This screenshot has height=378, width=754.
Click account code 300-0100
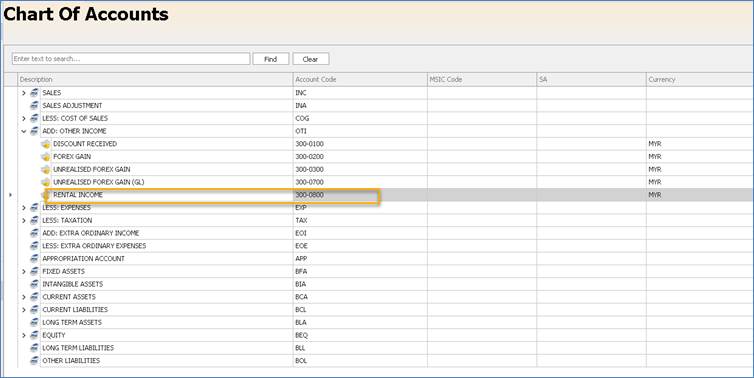[x=309, y=144]
